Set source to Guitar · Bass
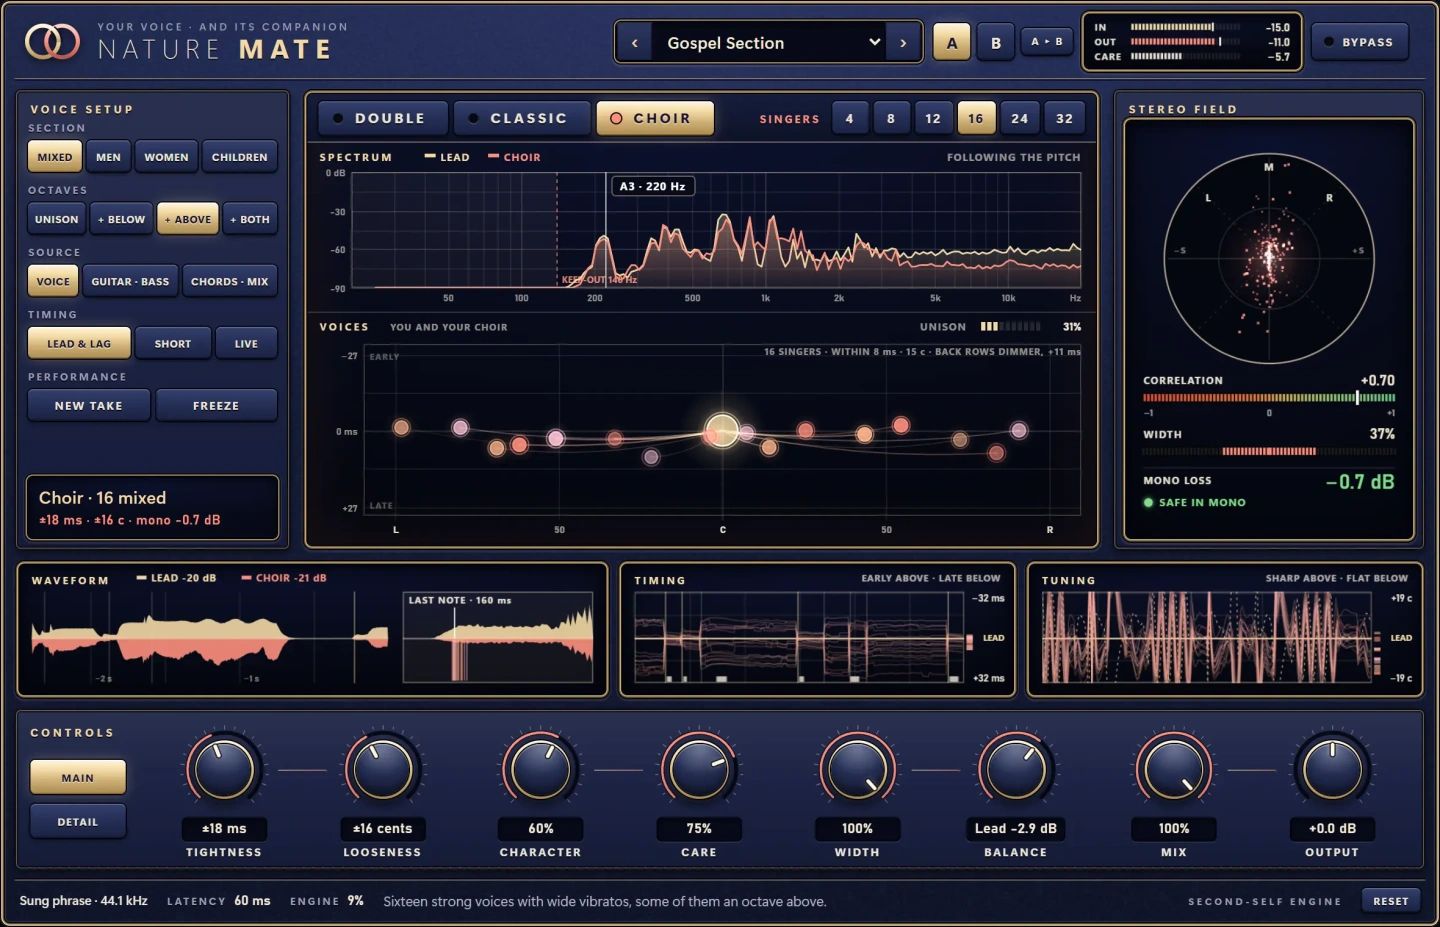This screenshot has width=1440, height=927. tap(130, 281)
